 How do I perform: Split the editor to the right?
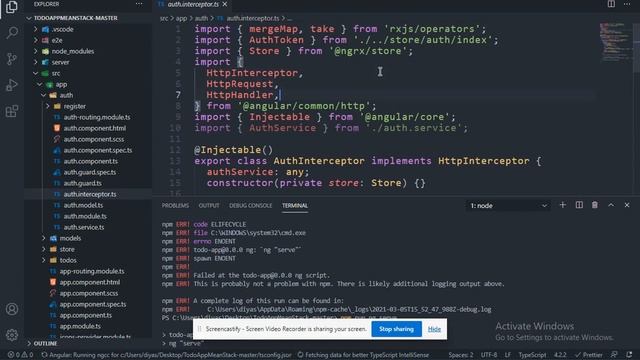click(x=611, y=4)
